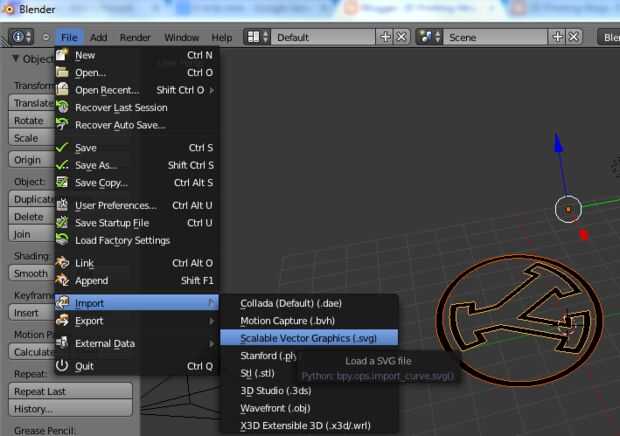Click the Save checkmark icon
This screenshot has height=436, width=620.
tap(62, 147)
